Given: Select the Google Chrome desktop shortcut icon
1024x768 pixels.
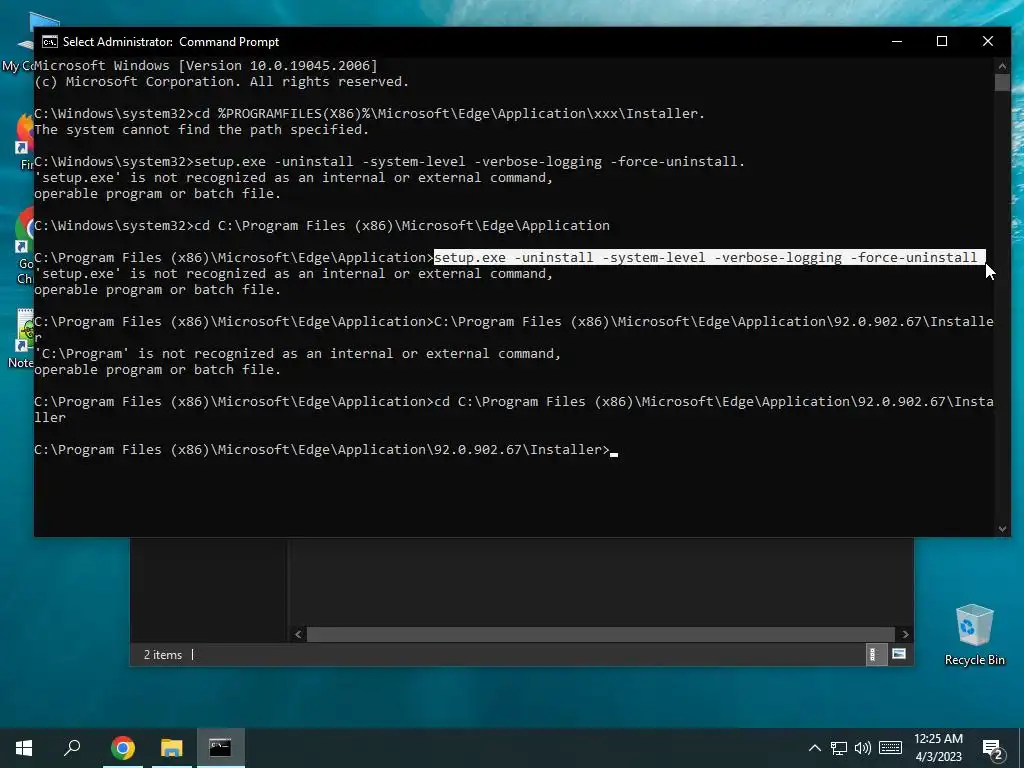Looking at the screenshot, I should click(x=25, y=246).
